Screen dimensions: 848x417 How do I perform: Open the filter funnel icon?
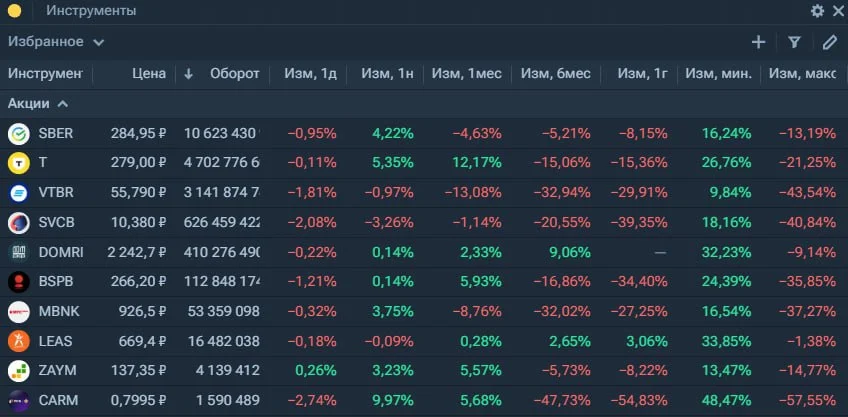[794, 42]
